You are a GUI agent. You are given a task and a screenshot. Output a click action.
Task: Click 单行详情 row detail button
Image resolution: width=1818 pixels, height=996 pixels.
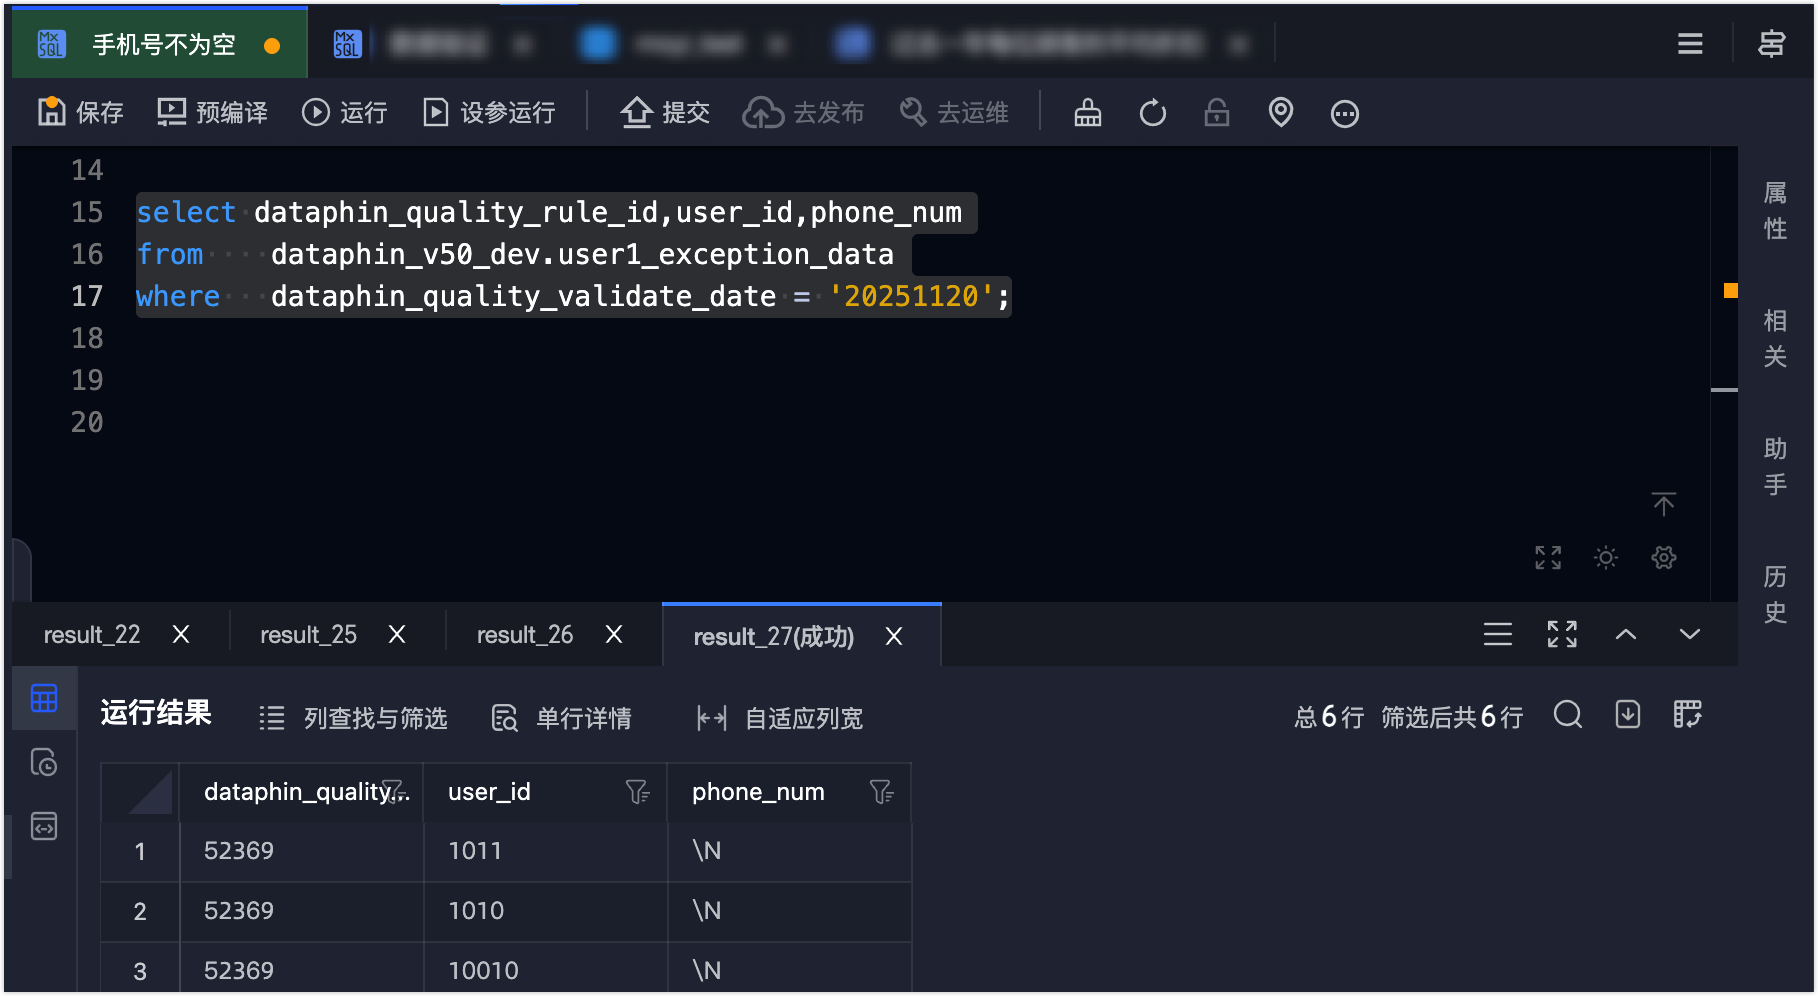click(562, 718)
